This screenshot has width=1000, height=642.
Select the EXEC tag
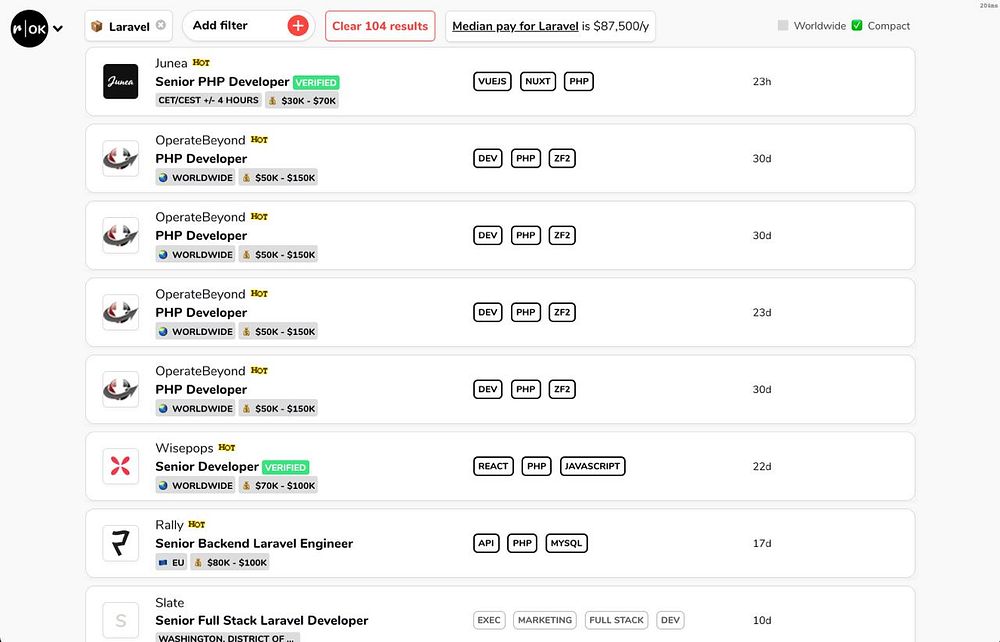489,620
